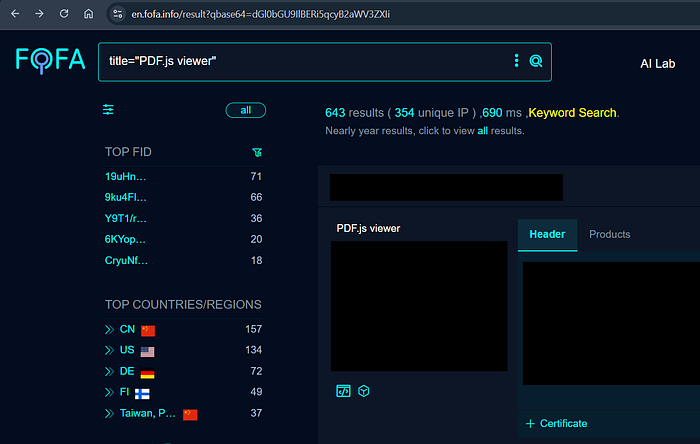Click the China flag next to CN
This screenshot has height=444, width=700.
click(x=148, y=330)
